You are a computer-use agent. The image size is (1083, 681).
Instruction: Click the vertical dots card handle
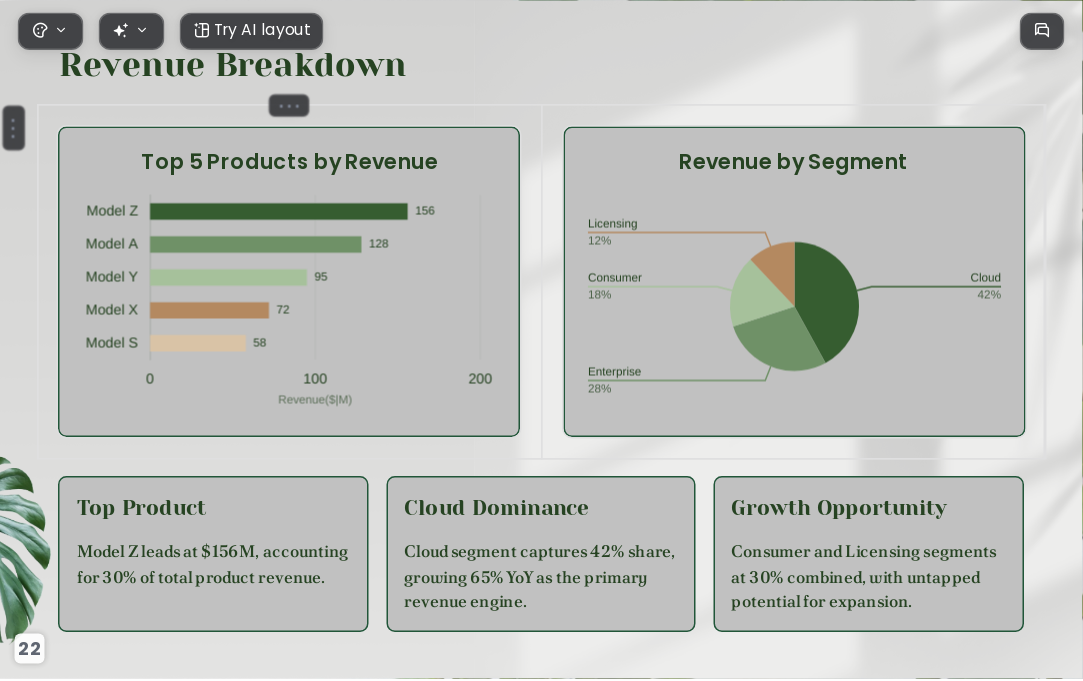14,128
